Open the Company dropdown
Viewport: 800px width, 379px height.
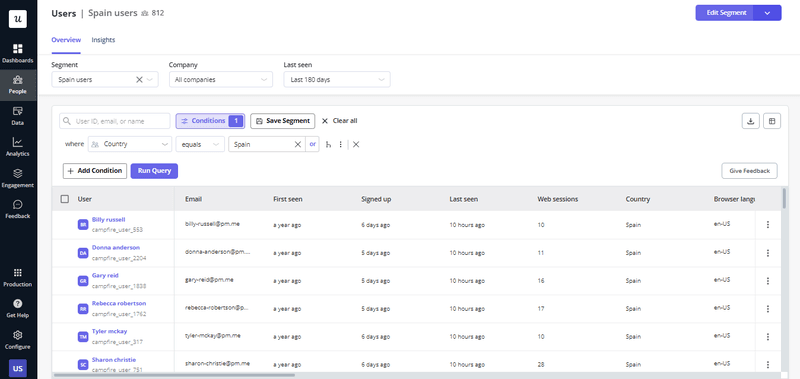(220, 80)
